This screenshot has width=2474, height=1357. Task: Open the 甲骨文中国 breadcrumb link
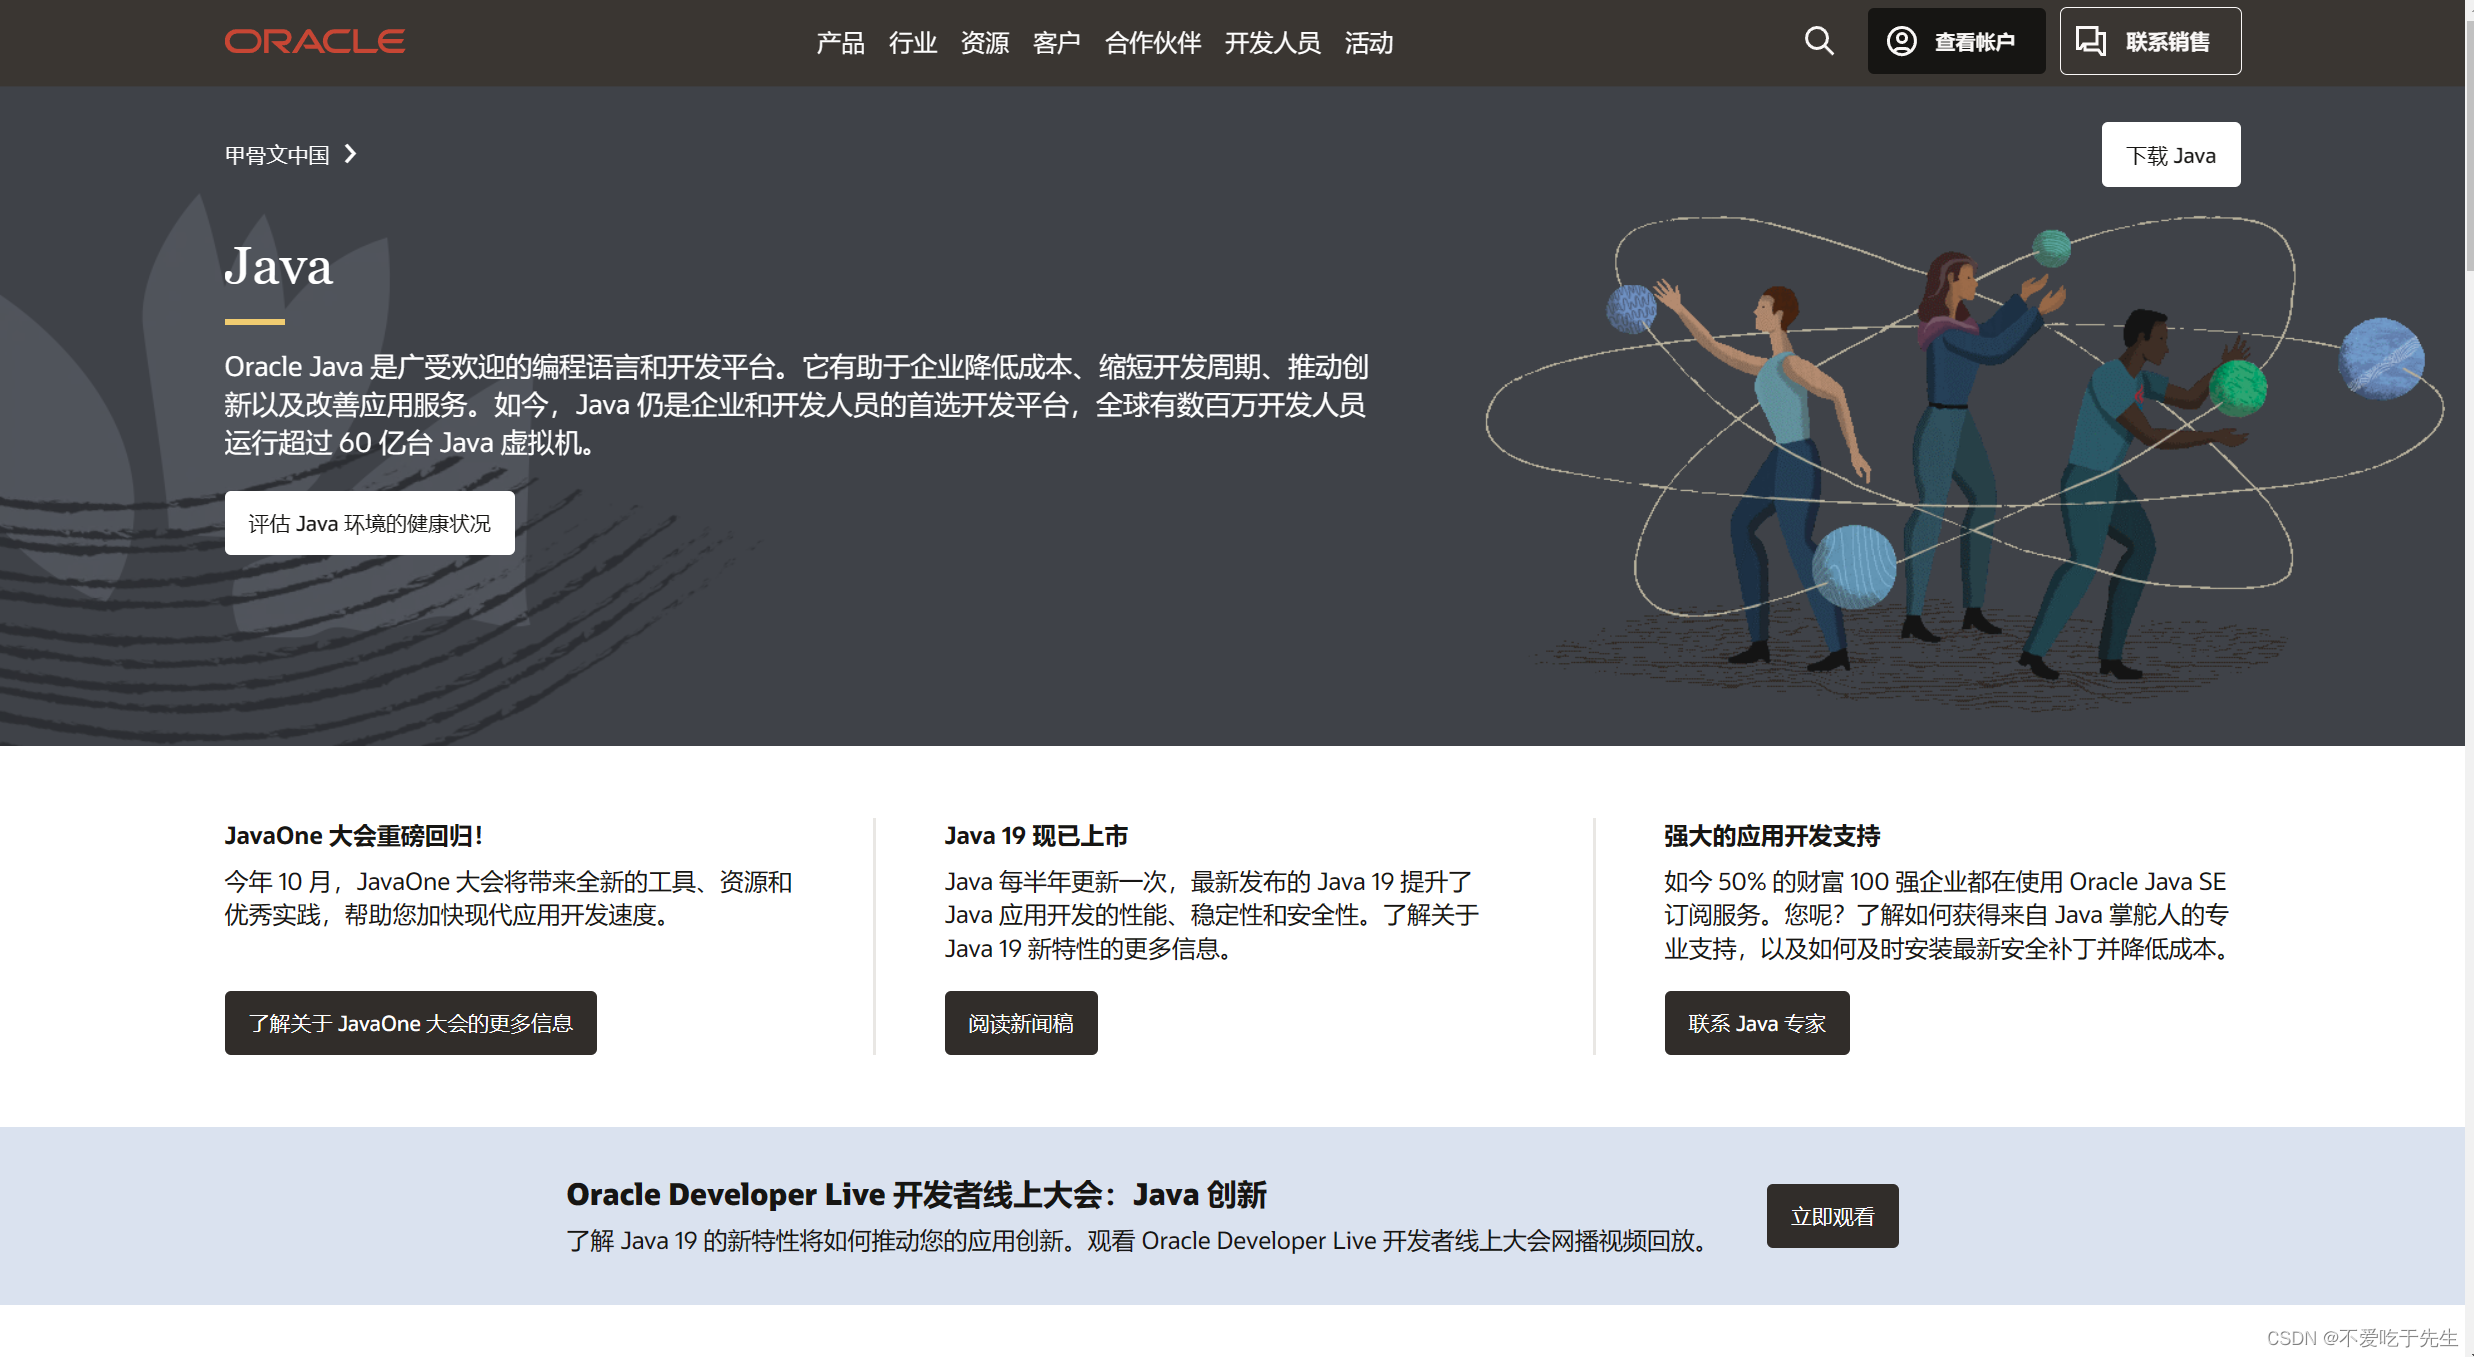(x=279, y=154)
